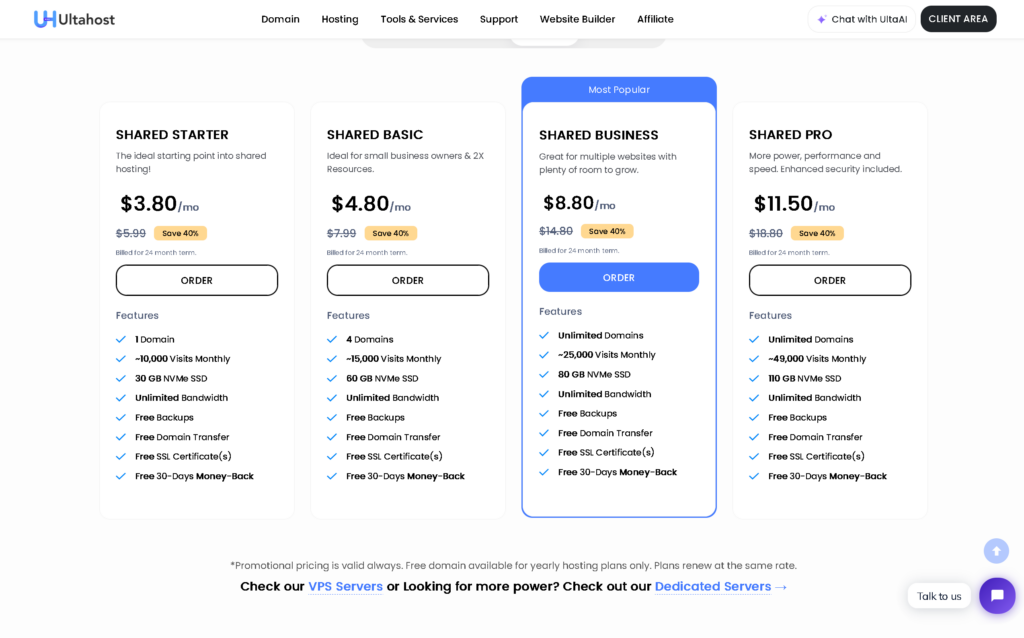Click the struck-through $18.80 price
The width and height of the screenshot is (1024, 638).
click(765, 233)
